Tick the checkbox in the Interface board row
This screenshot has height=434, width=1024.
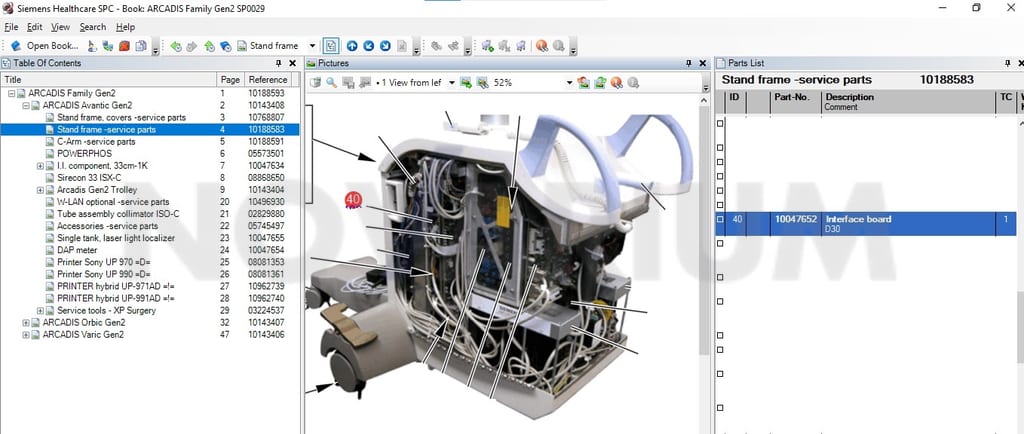click(x=720, y=219)
